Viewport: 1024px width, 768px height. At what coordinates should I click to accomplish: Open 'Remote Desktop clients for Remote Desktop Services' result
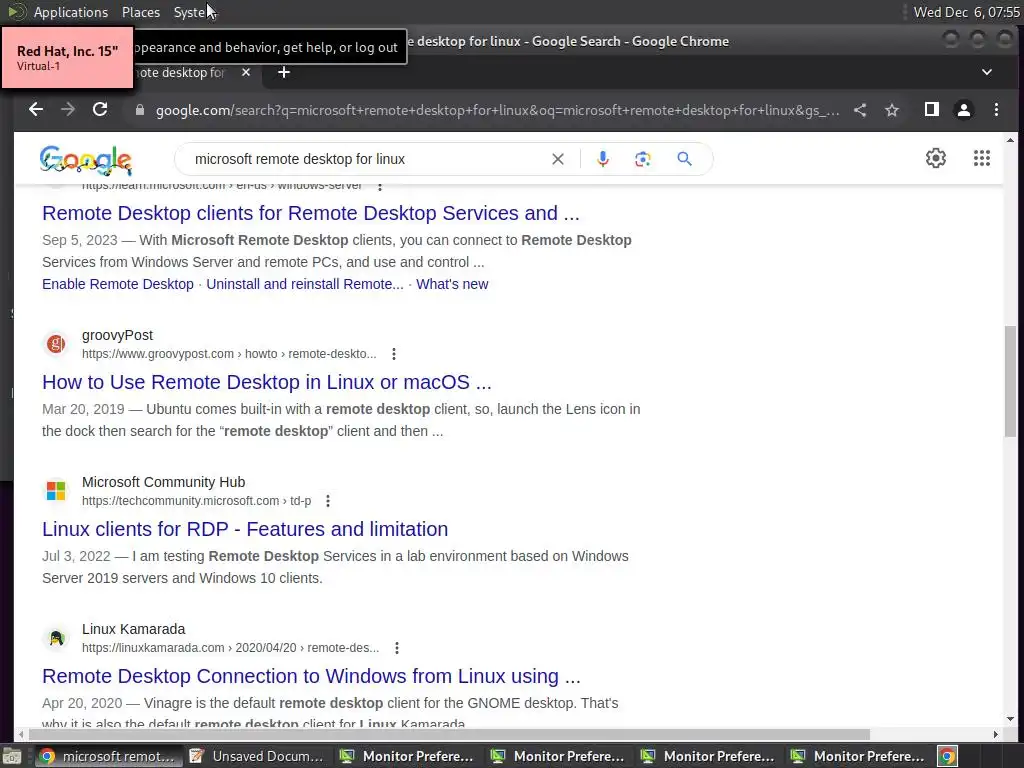pyautogui.click(x=311, y=213)
